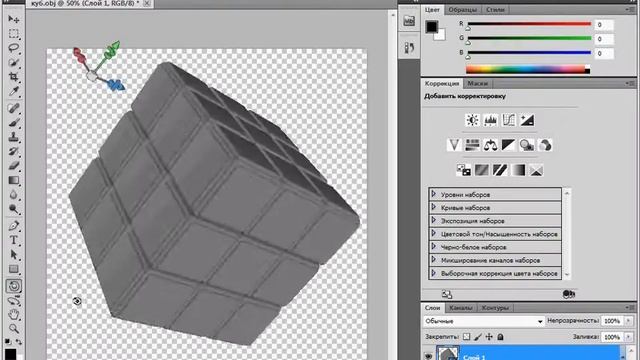Switch to the Образцы tab
Screen dimensions: 640x360
462,9
